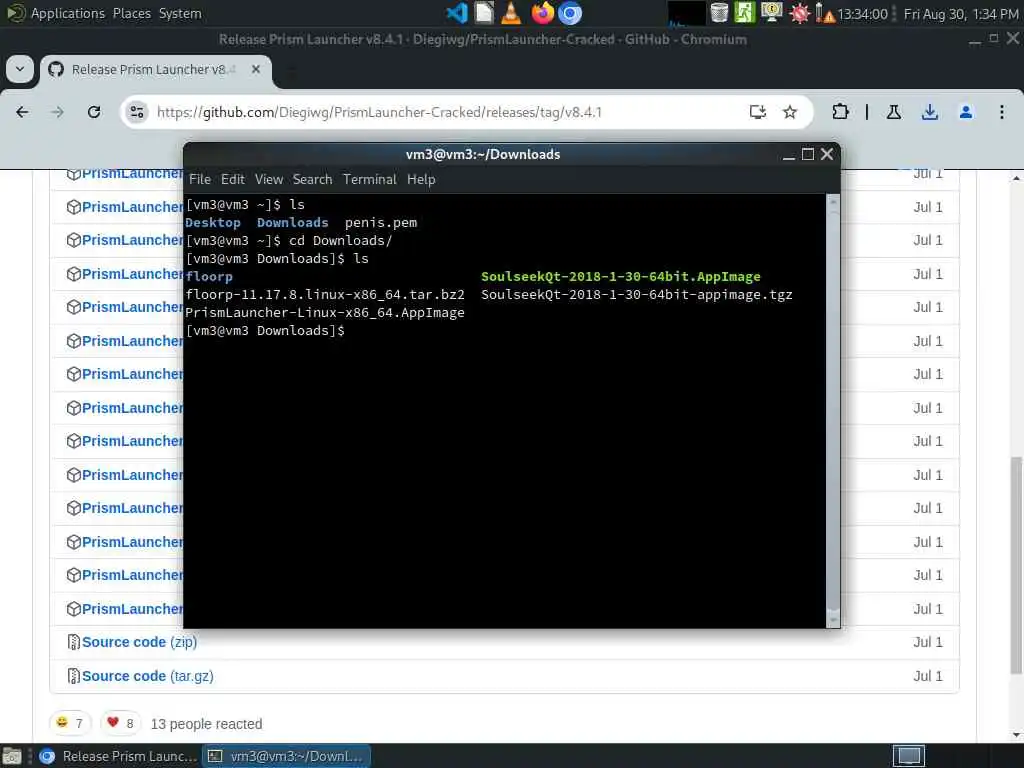
Task: Open the terminal Help menu
Action: pyautogui.click(x=421, y=179)
